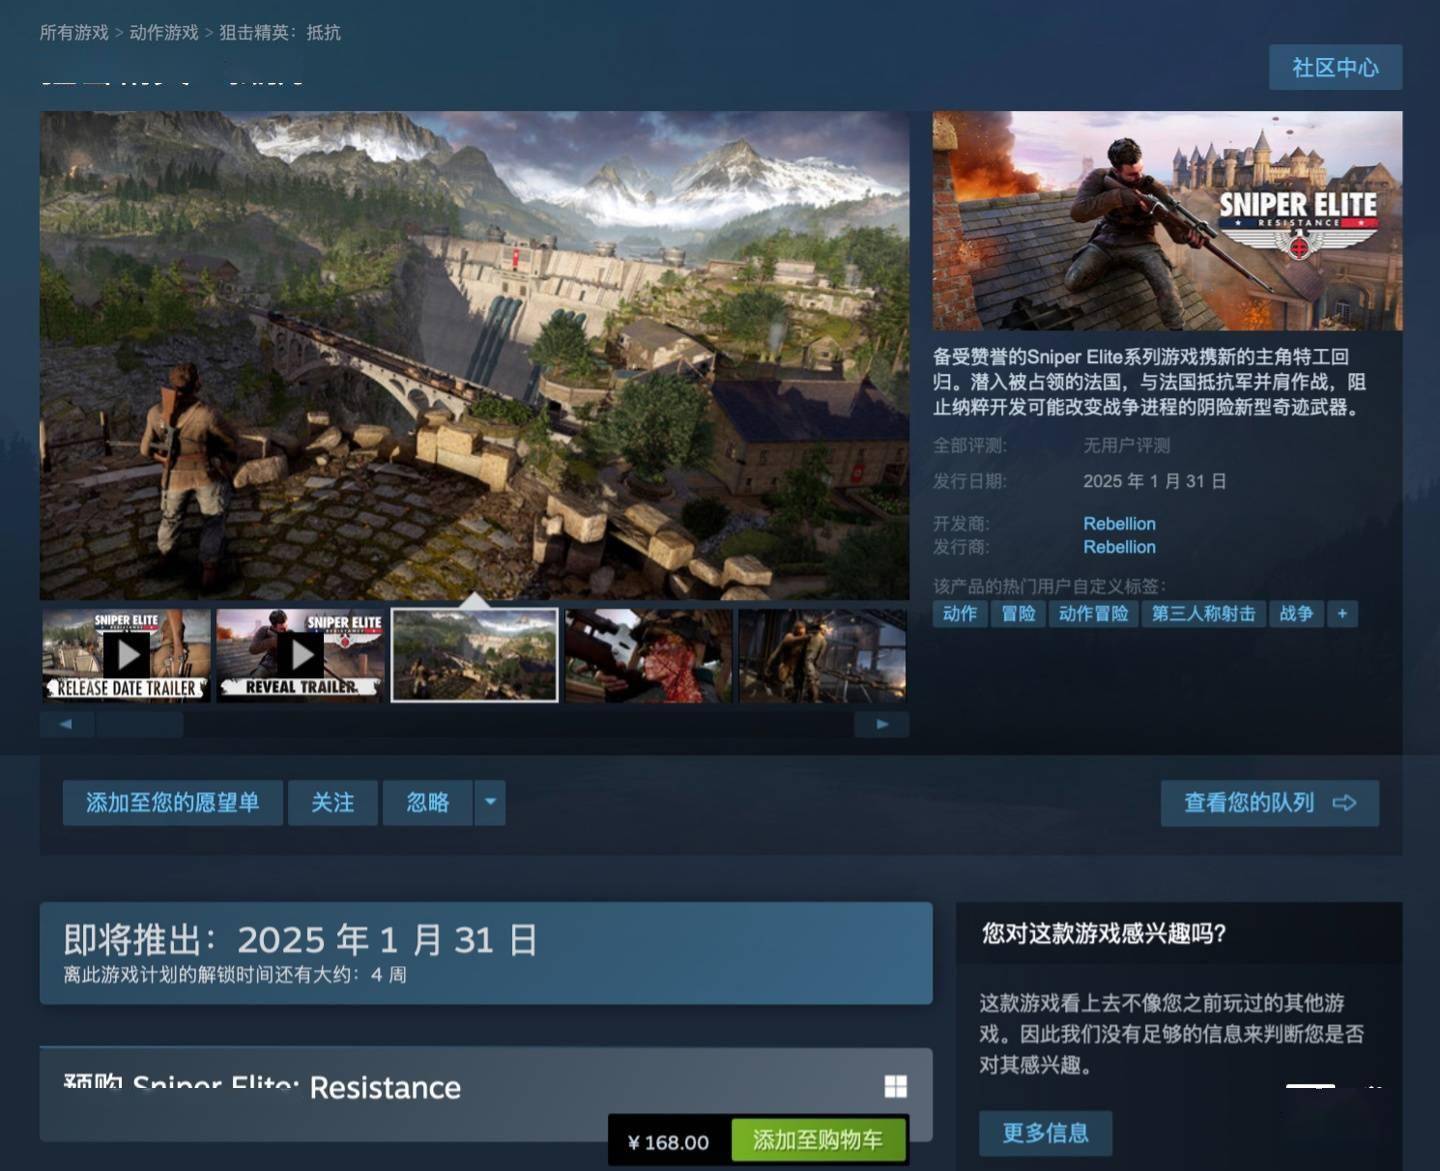Viewport: 1440px width, 1171px height.
Task: Click 添加至购物车 green button
Action: [818, 1140]
